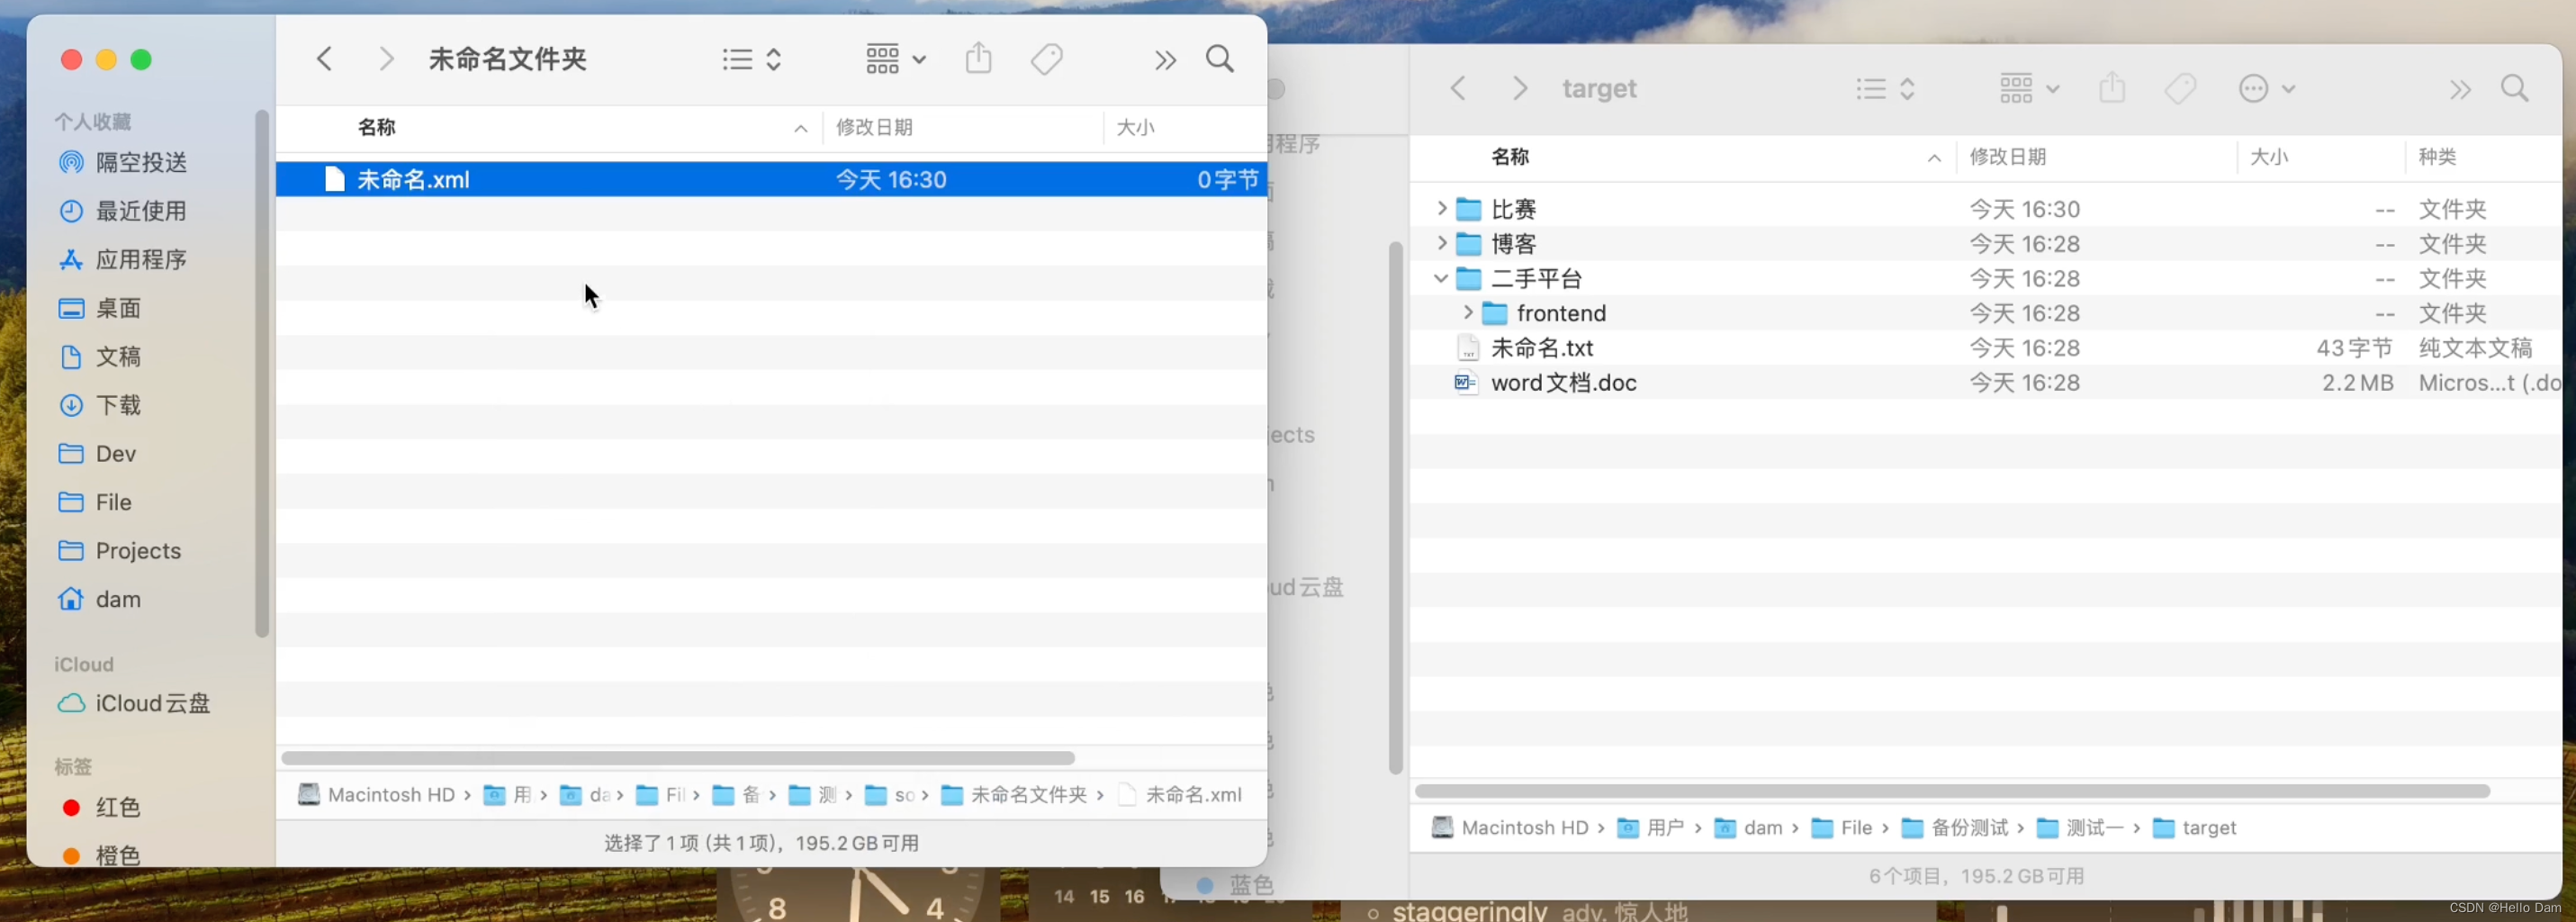Select the 未命名.xml file row
The width and height of the screenshot is (2576, 922).
click(771, 180)
